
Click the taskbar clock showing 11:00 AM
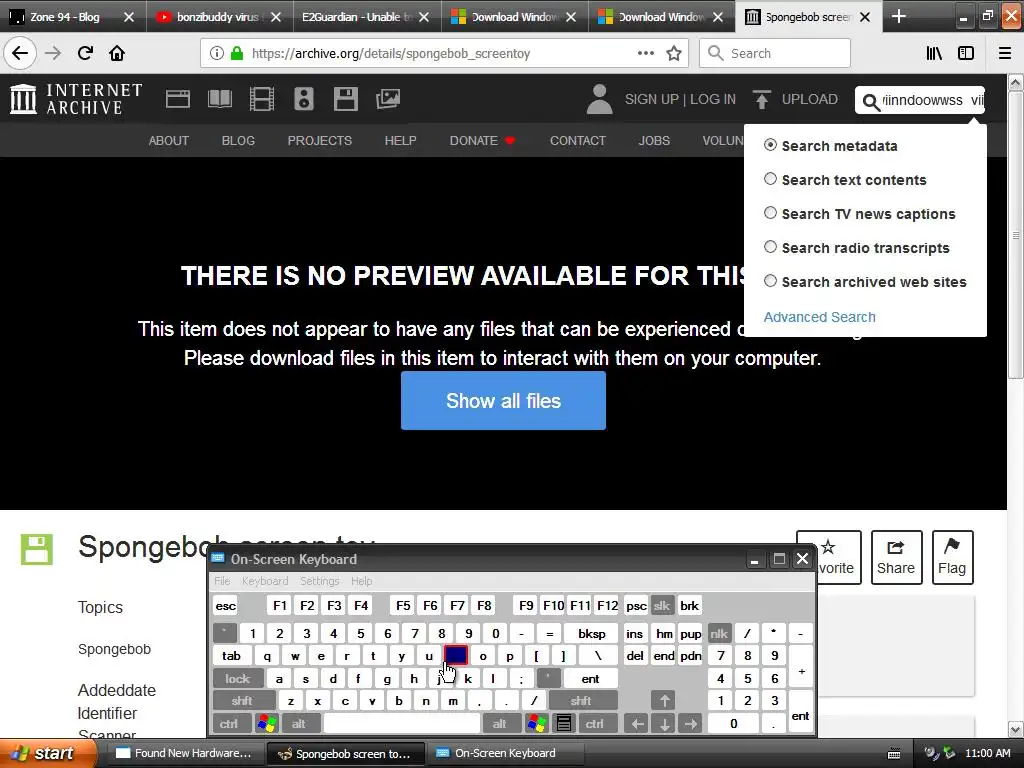pyautogui.click(x=987, y=753)
